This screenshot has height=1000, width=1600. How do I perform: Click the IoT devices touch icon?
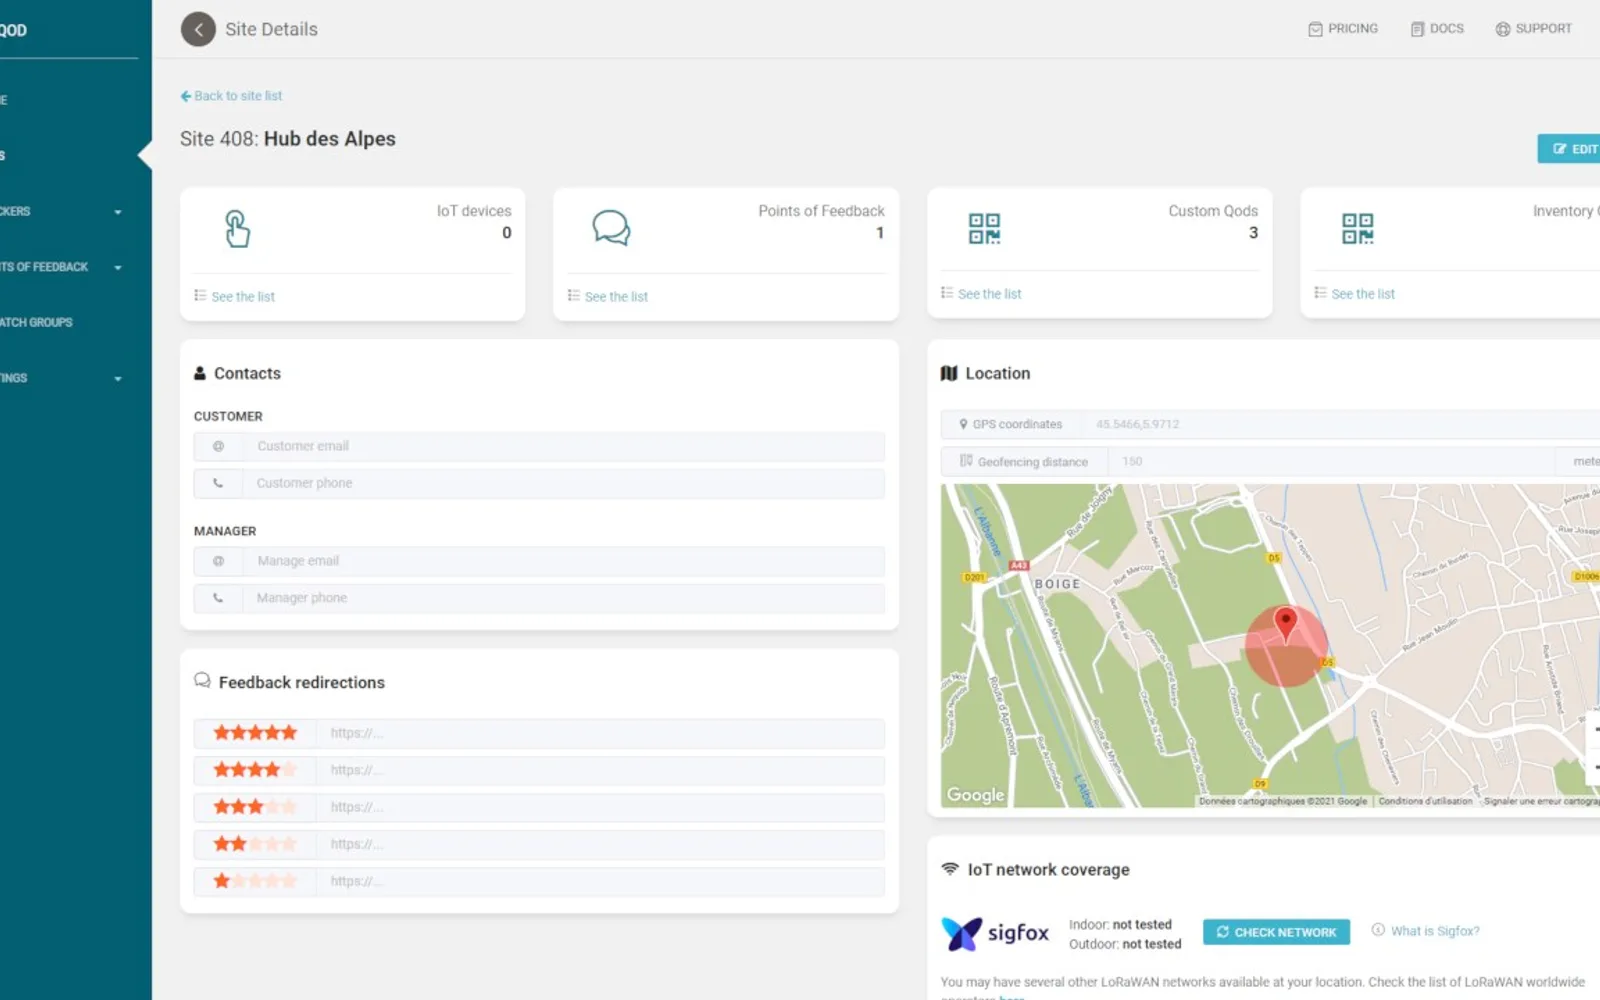pos(237,228)
